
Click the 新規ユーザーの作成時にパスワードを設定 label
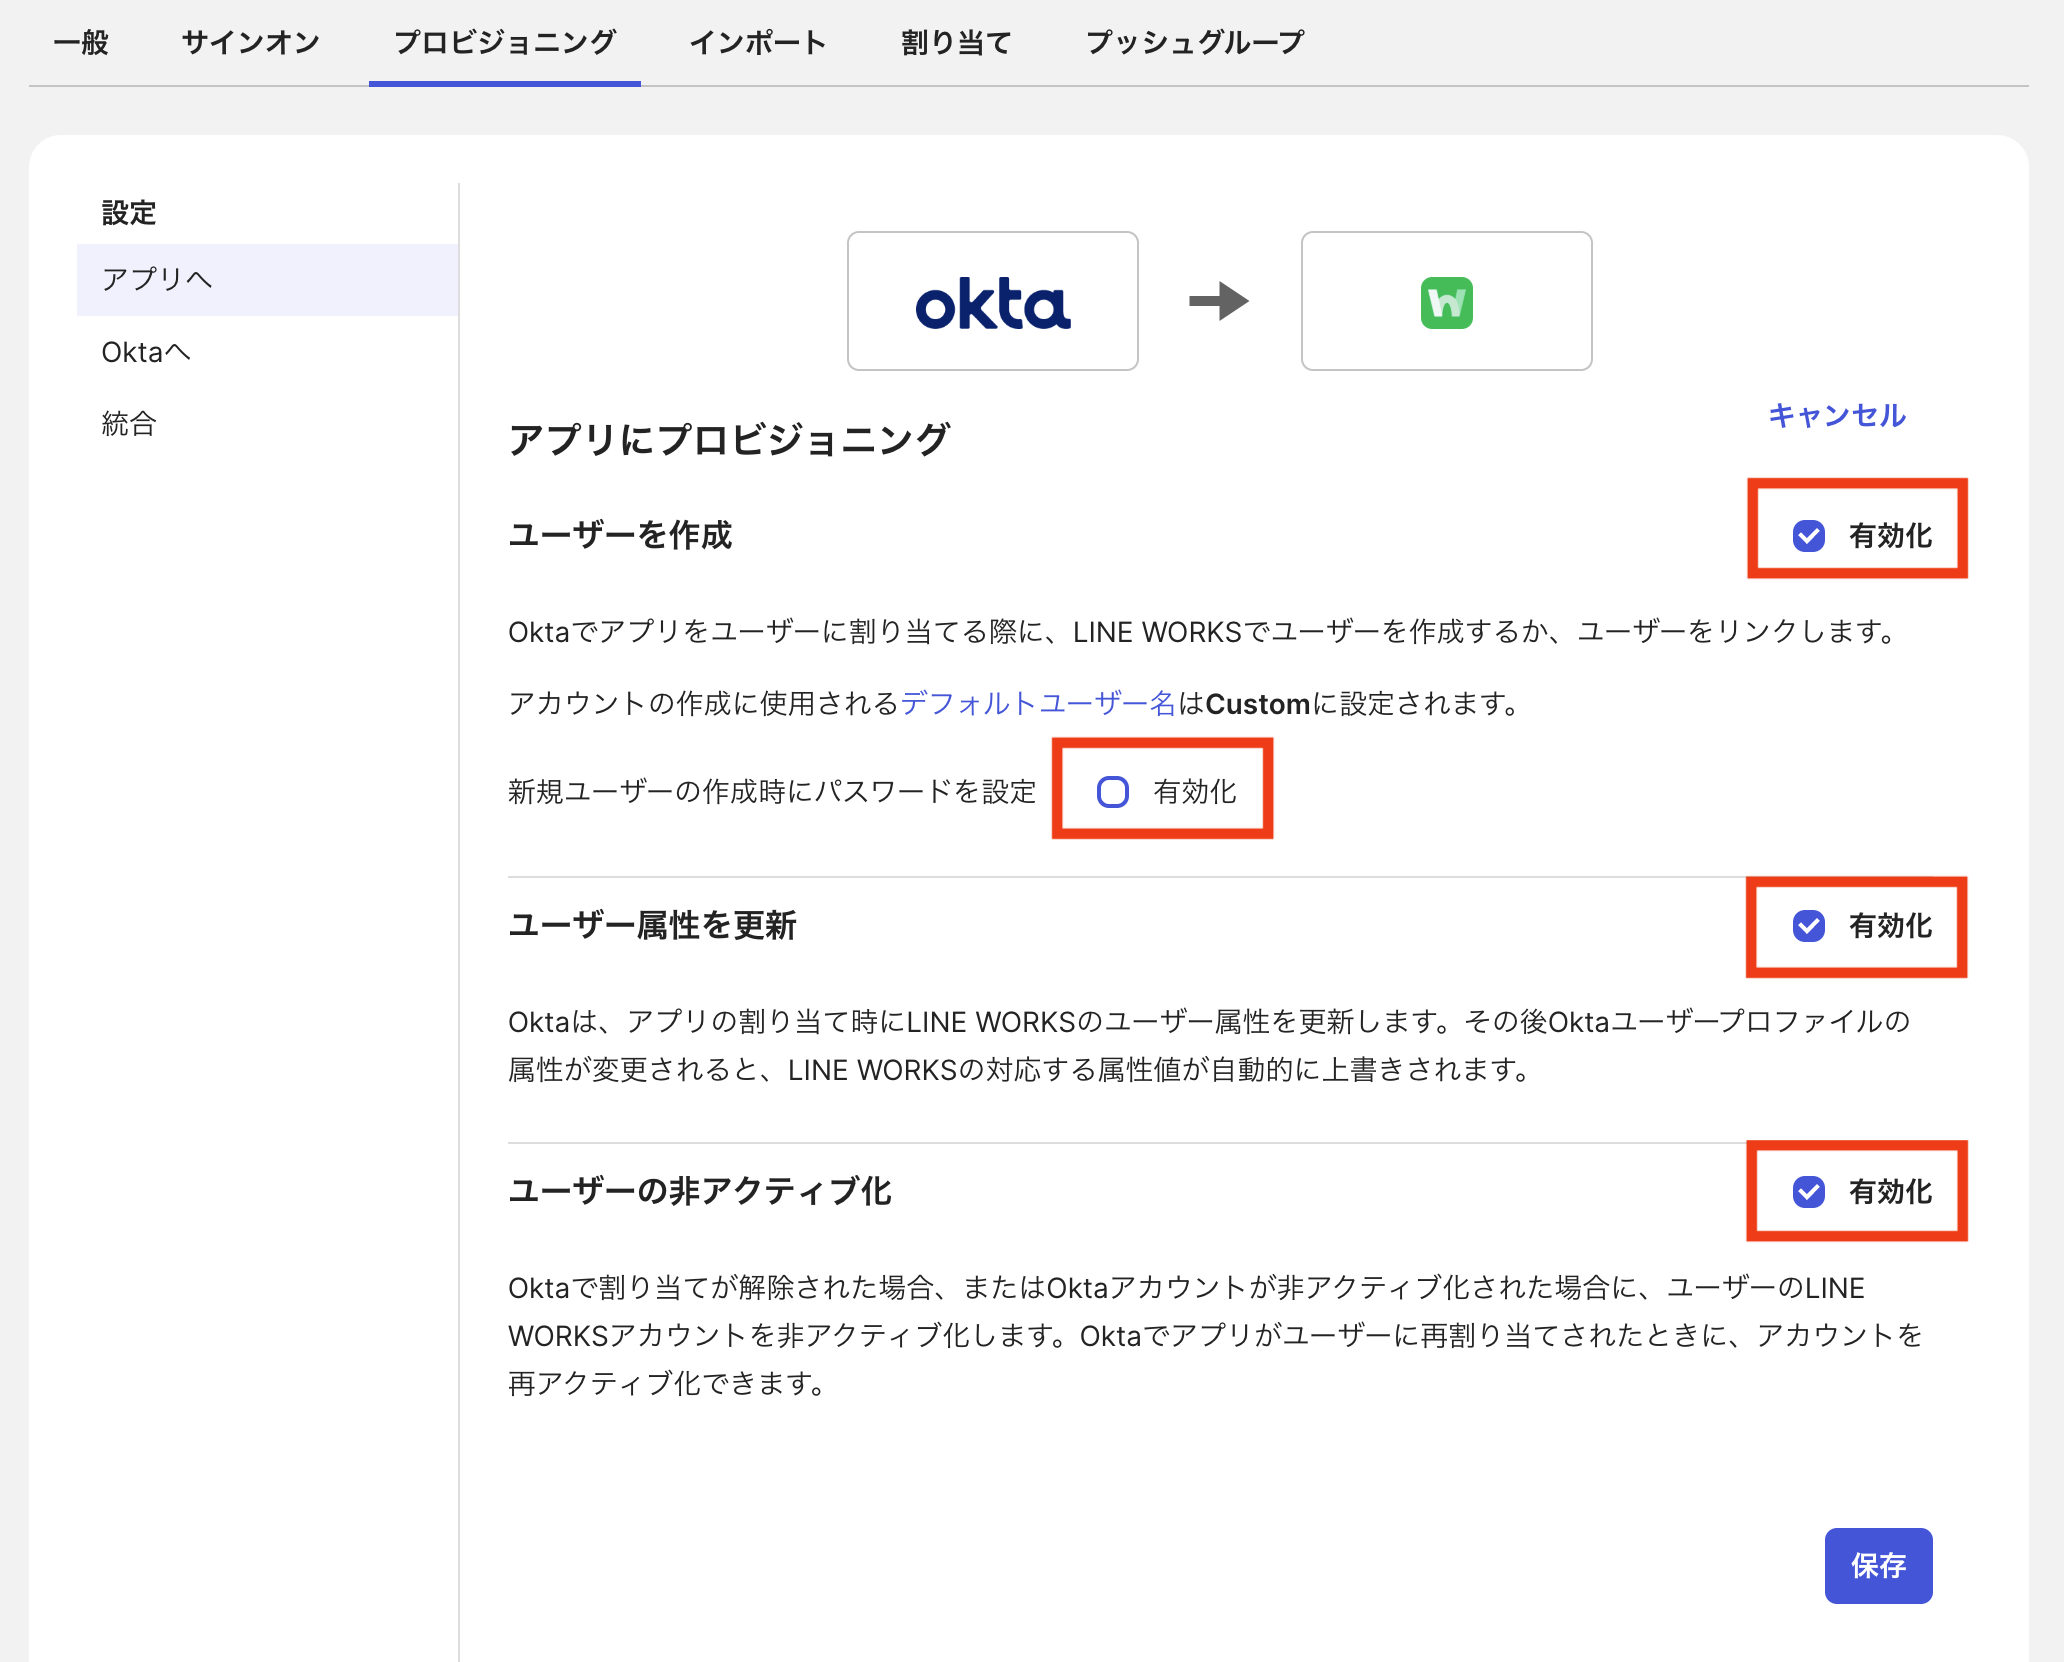pyautogui.click(x=772, y=792)
